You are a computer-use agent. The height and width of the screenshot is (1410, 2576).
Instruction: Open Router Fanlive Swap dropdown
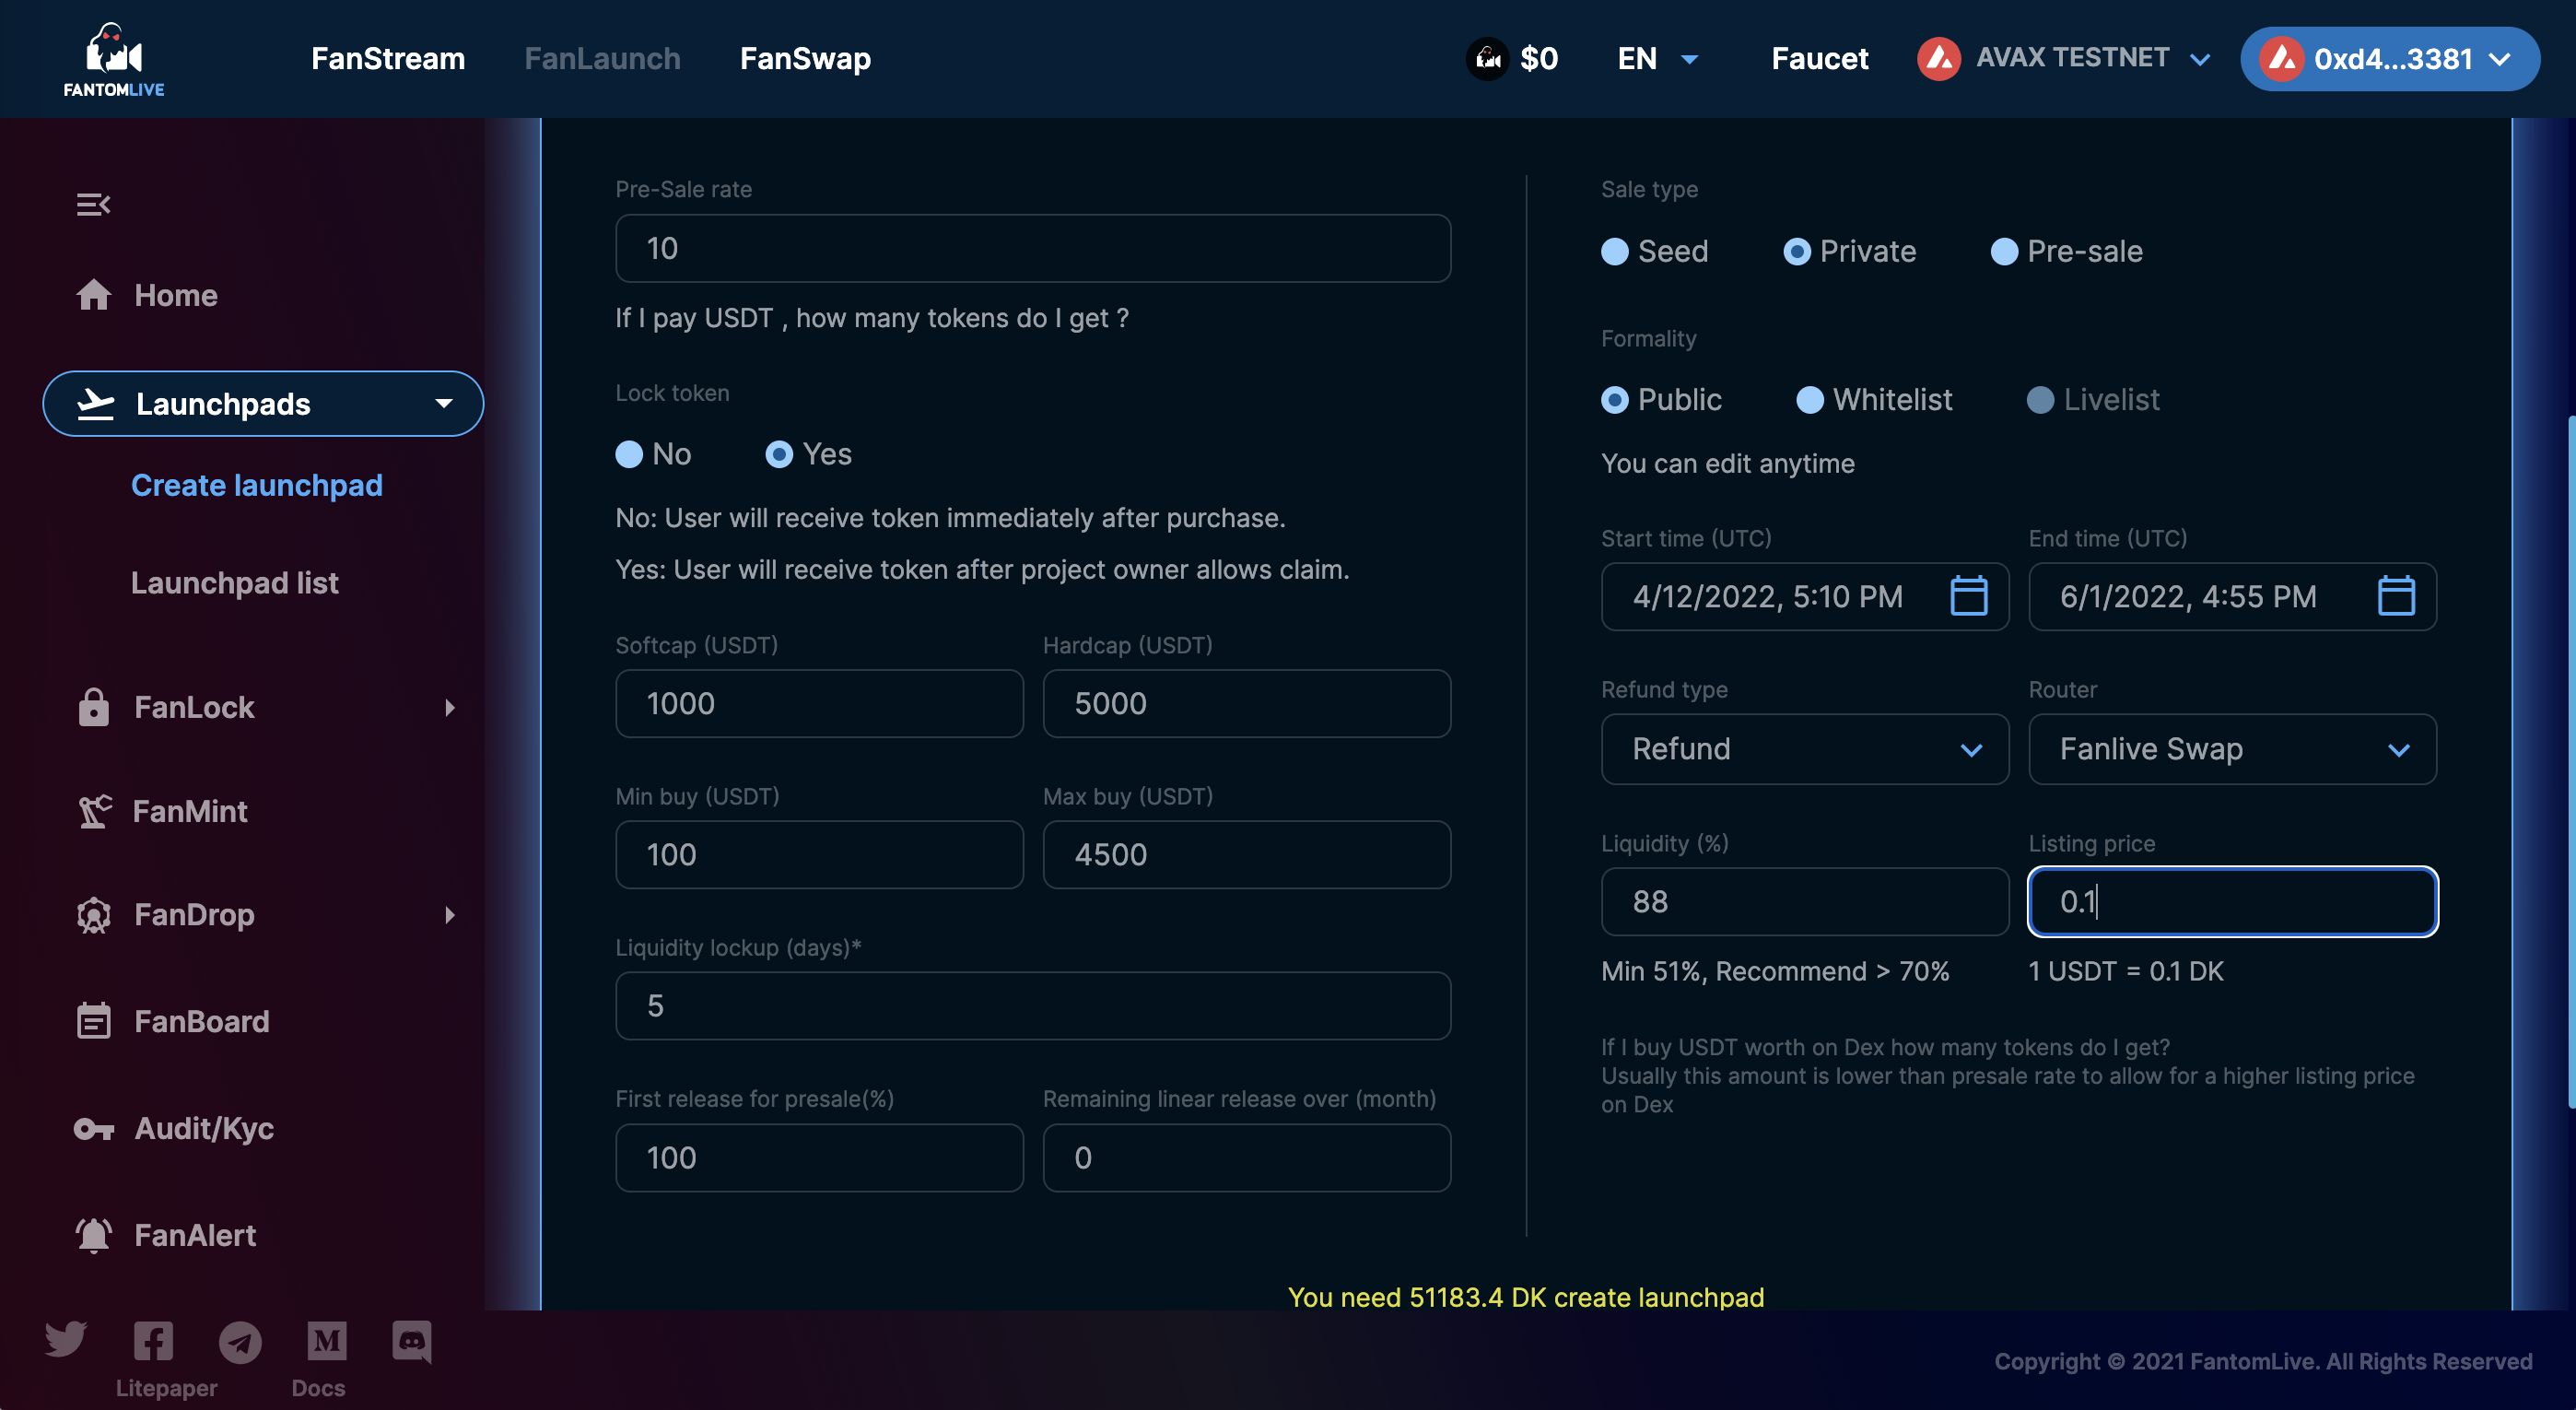(x=2231, y=749)
